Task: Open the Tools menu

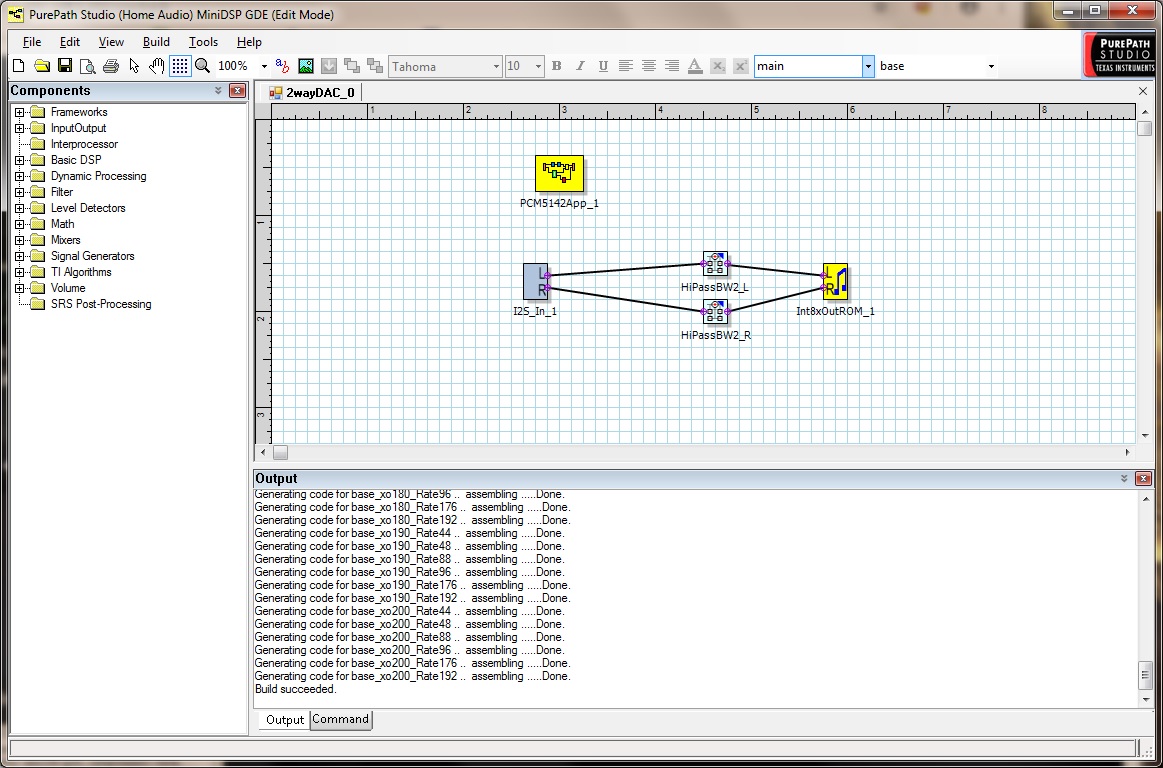Action: [x=203, y=42]
